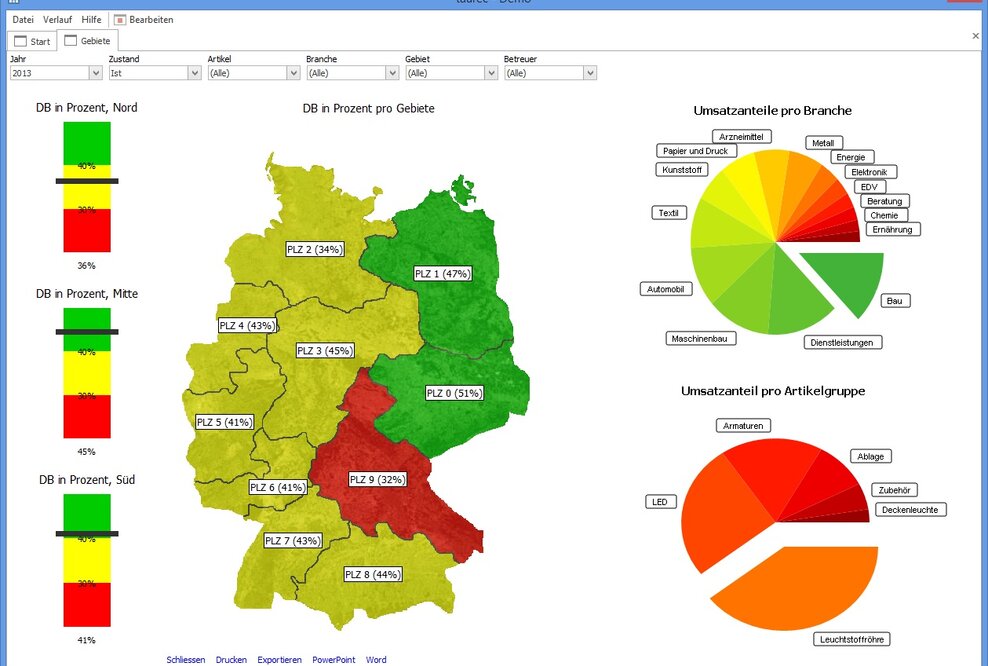Screen dimensions: 988x666
Task: Select the Gebiete tab
Action: (89, 41)
